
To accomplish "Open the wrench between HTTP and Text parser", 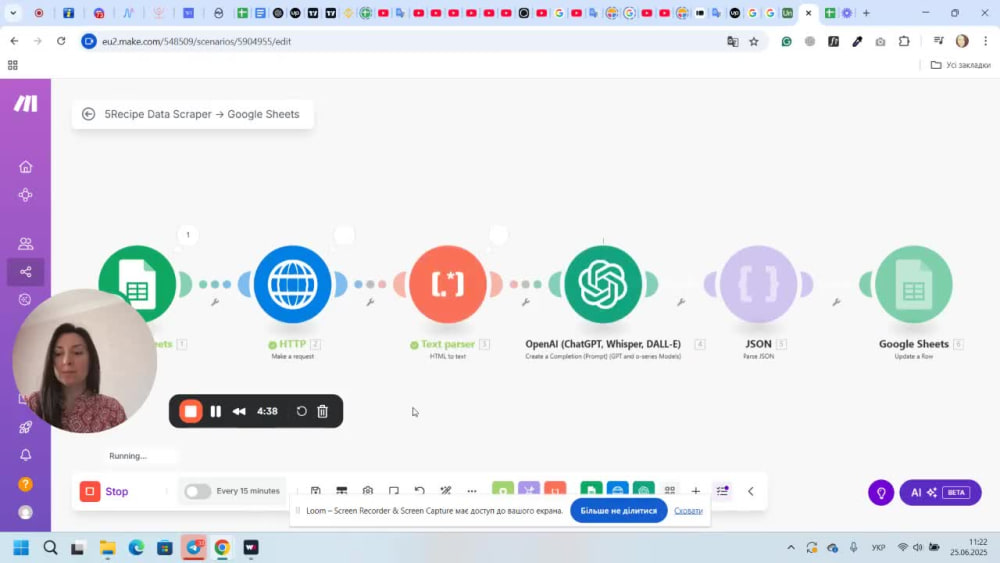I will pos(371,302).
